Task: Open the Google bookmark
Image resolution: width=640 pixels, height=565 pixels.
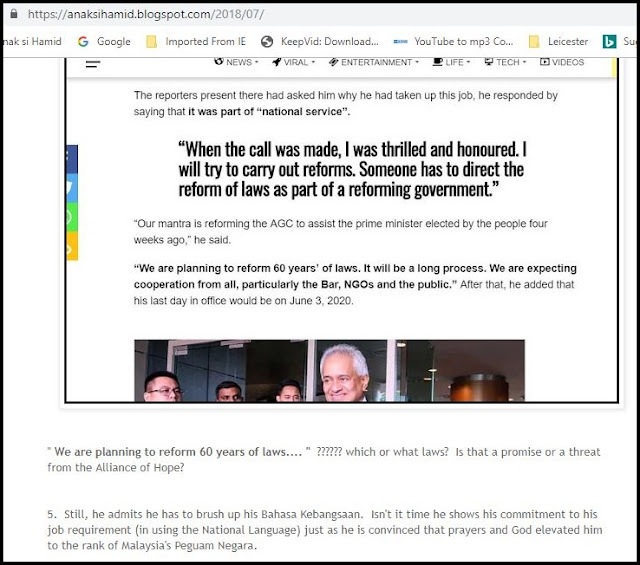Action: (104, 42)
